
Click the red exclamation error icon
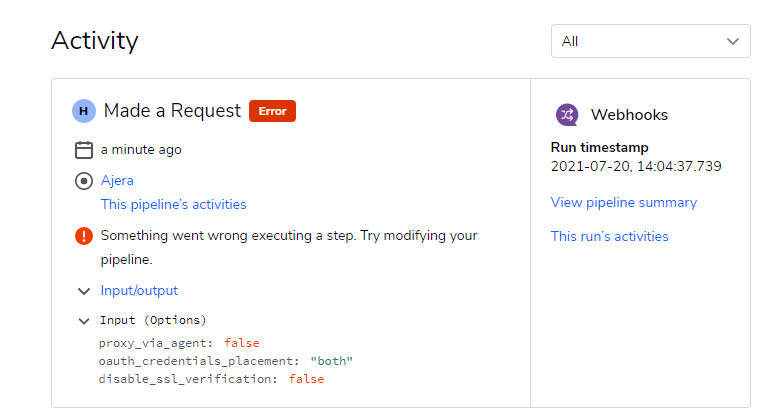(84, 236)
